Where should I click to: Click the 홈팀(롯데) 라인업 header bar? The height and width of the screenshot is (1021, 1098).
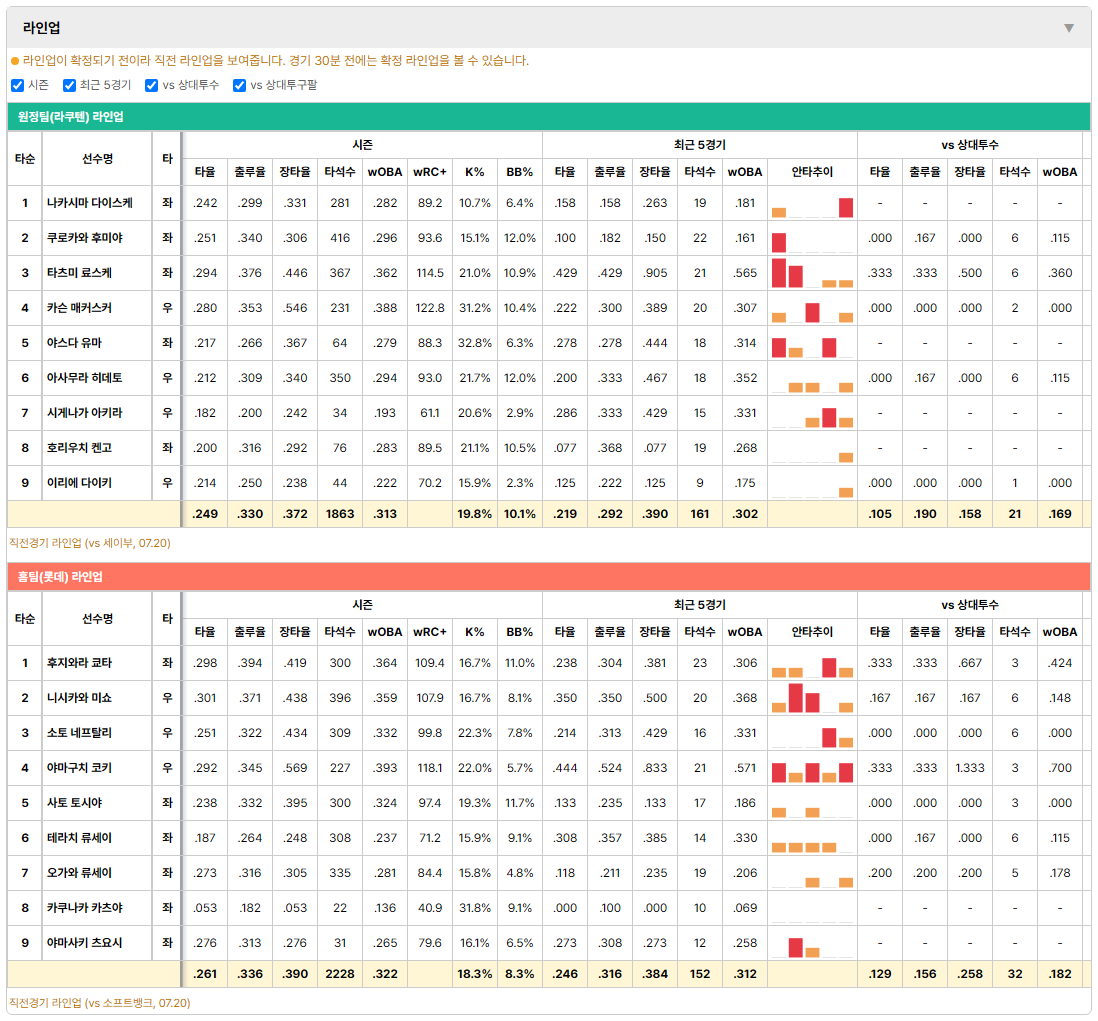pos(549,576)
